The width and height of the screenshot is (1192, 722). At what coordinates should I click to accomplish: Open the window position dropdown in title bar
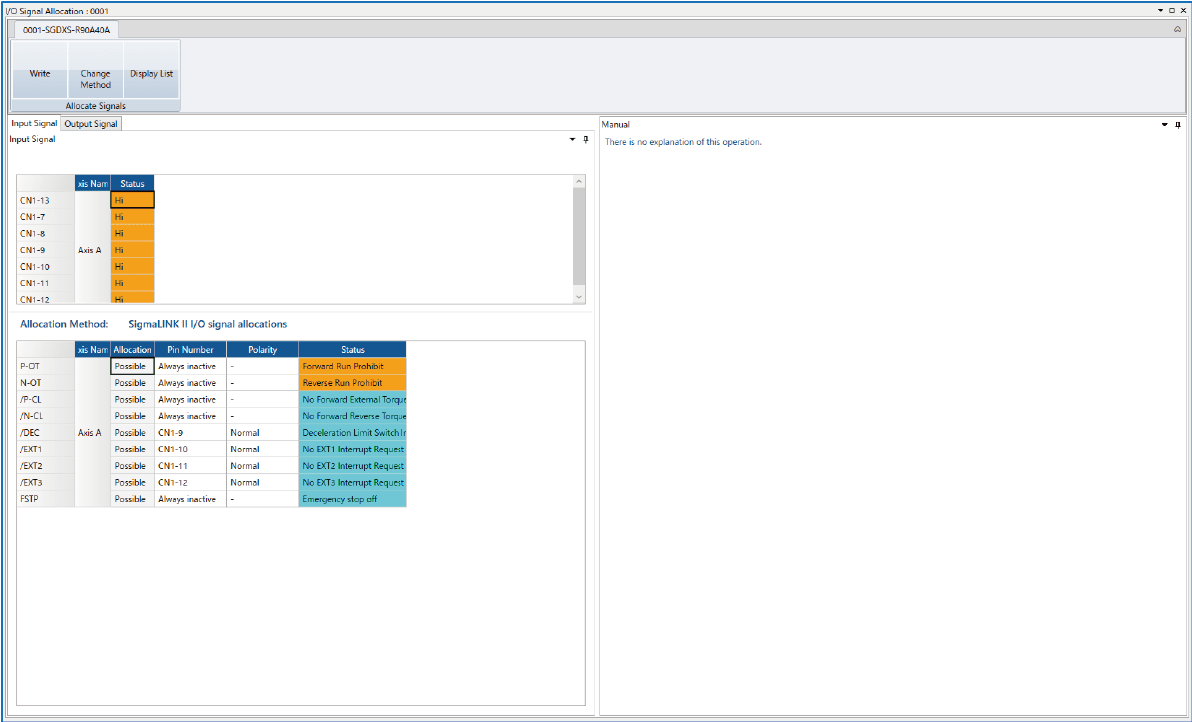(x=1160, y=9)
